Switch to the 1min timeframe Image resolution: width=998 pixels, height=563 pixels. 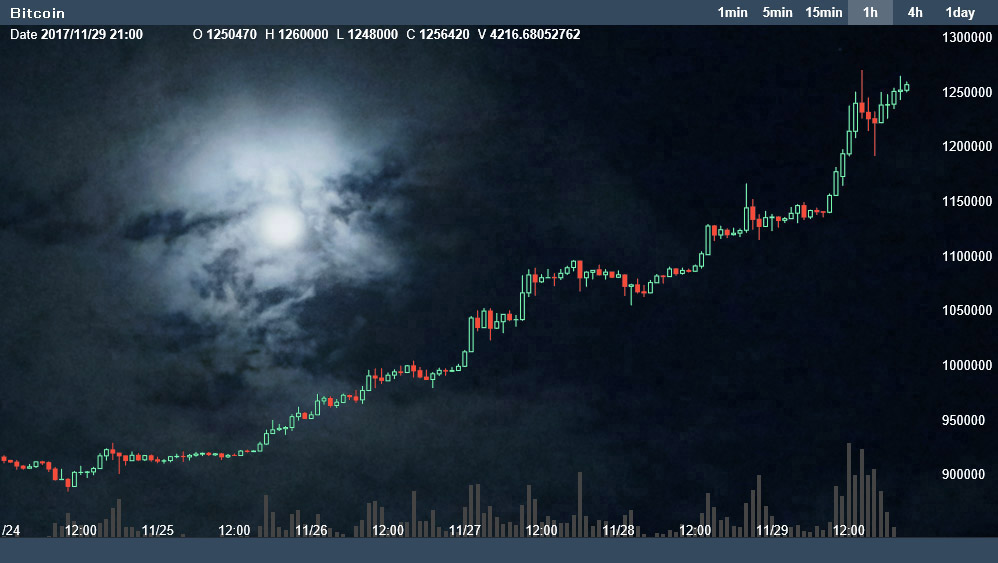(x=732, y=13)
